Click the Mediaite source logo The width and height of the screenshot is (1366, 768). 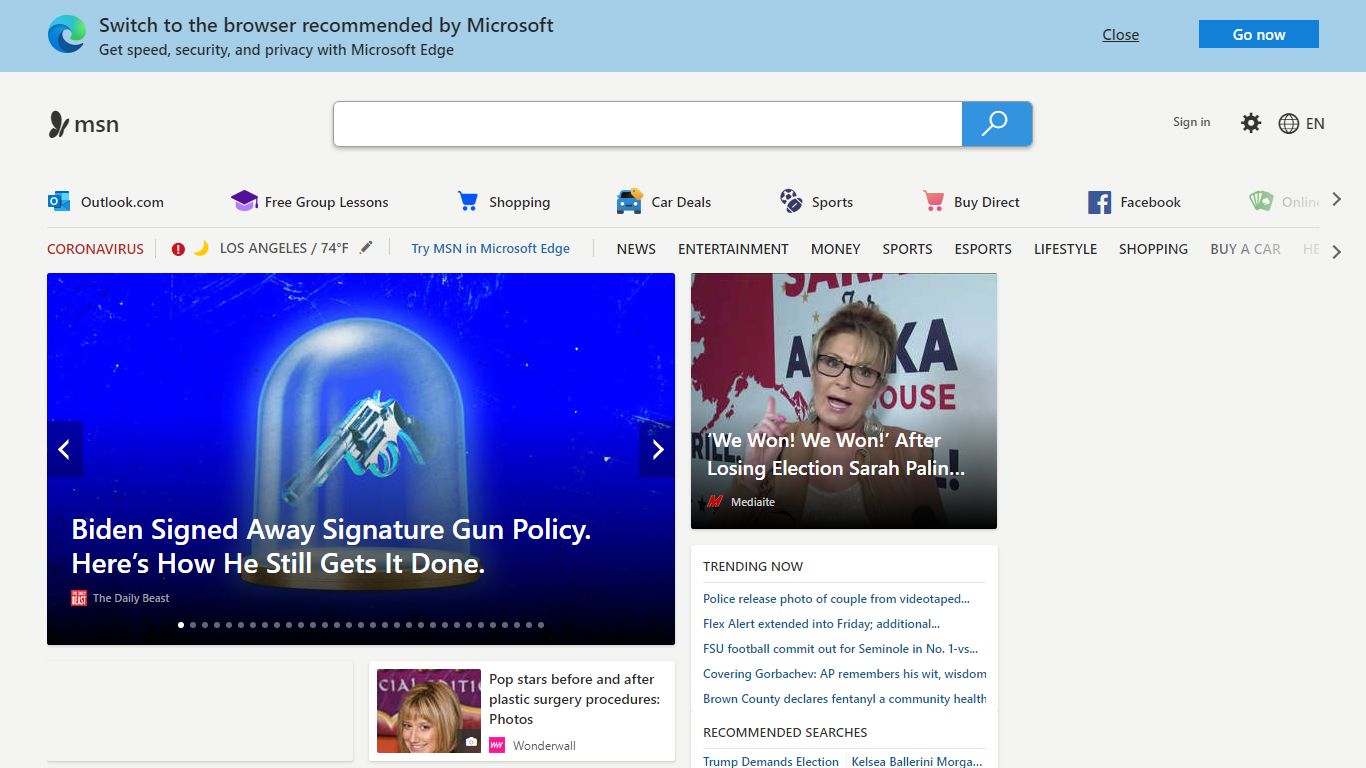click(x=714, y=502)
